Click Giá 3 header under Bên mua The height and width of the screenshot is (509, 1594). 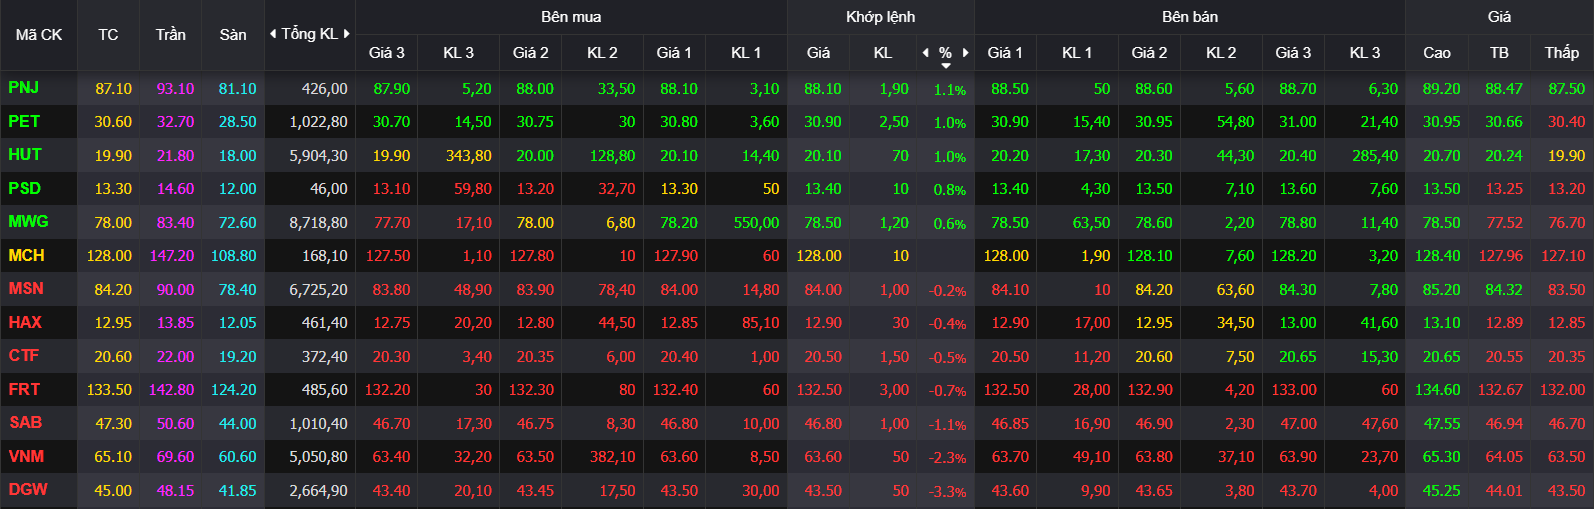[387, 53]
